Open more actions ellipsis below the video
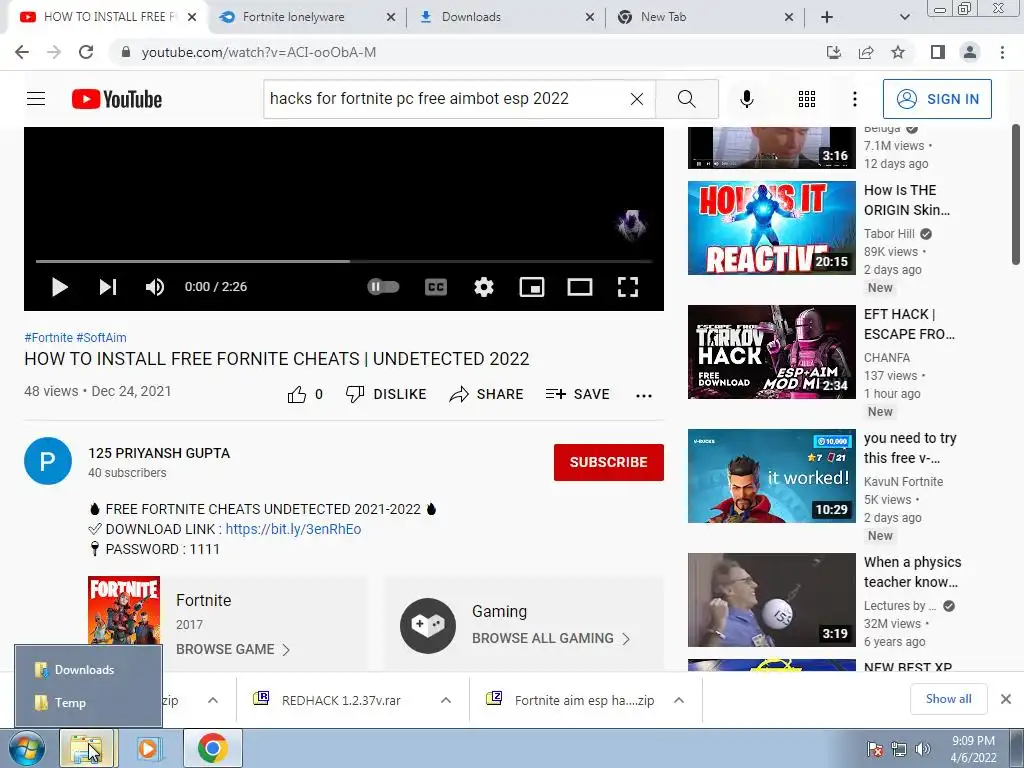 644,395
